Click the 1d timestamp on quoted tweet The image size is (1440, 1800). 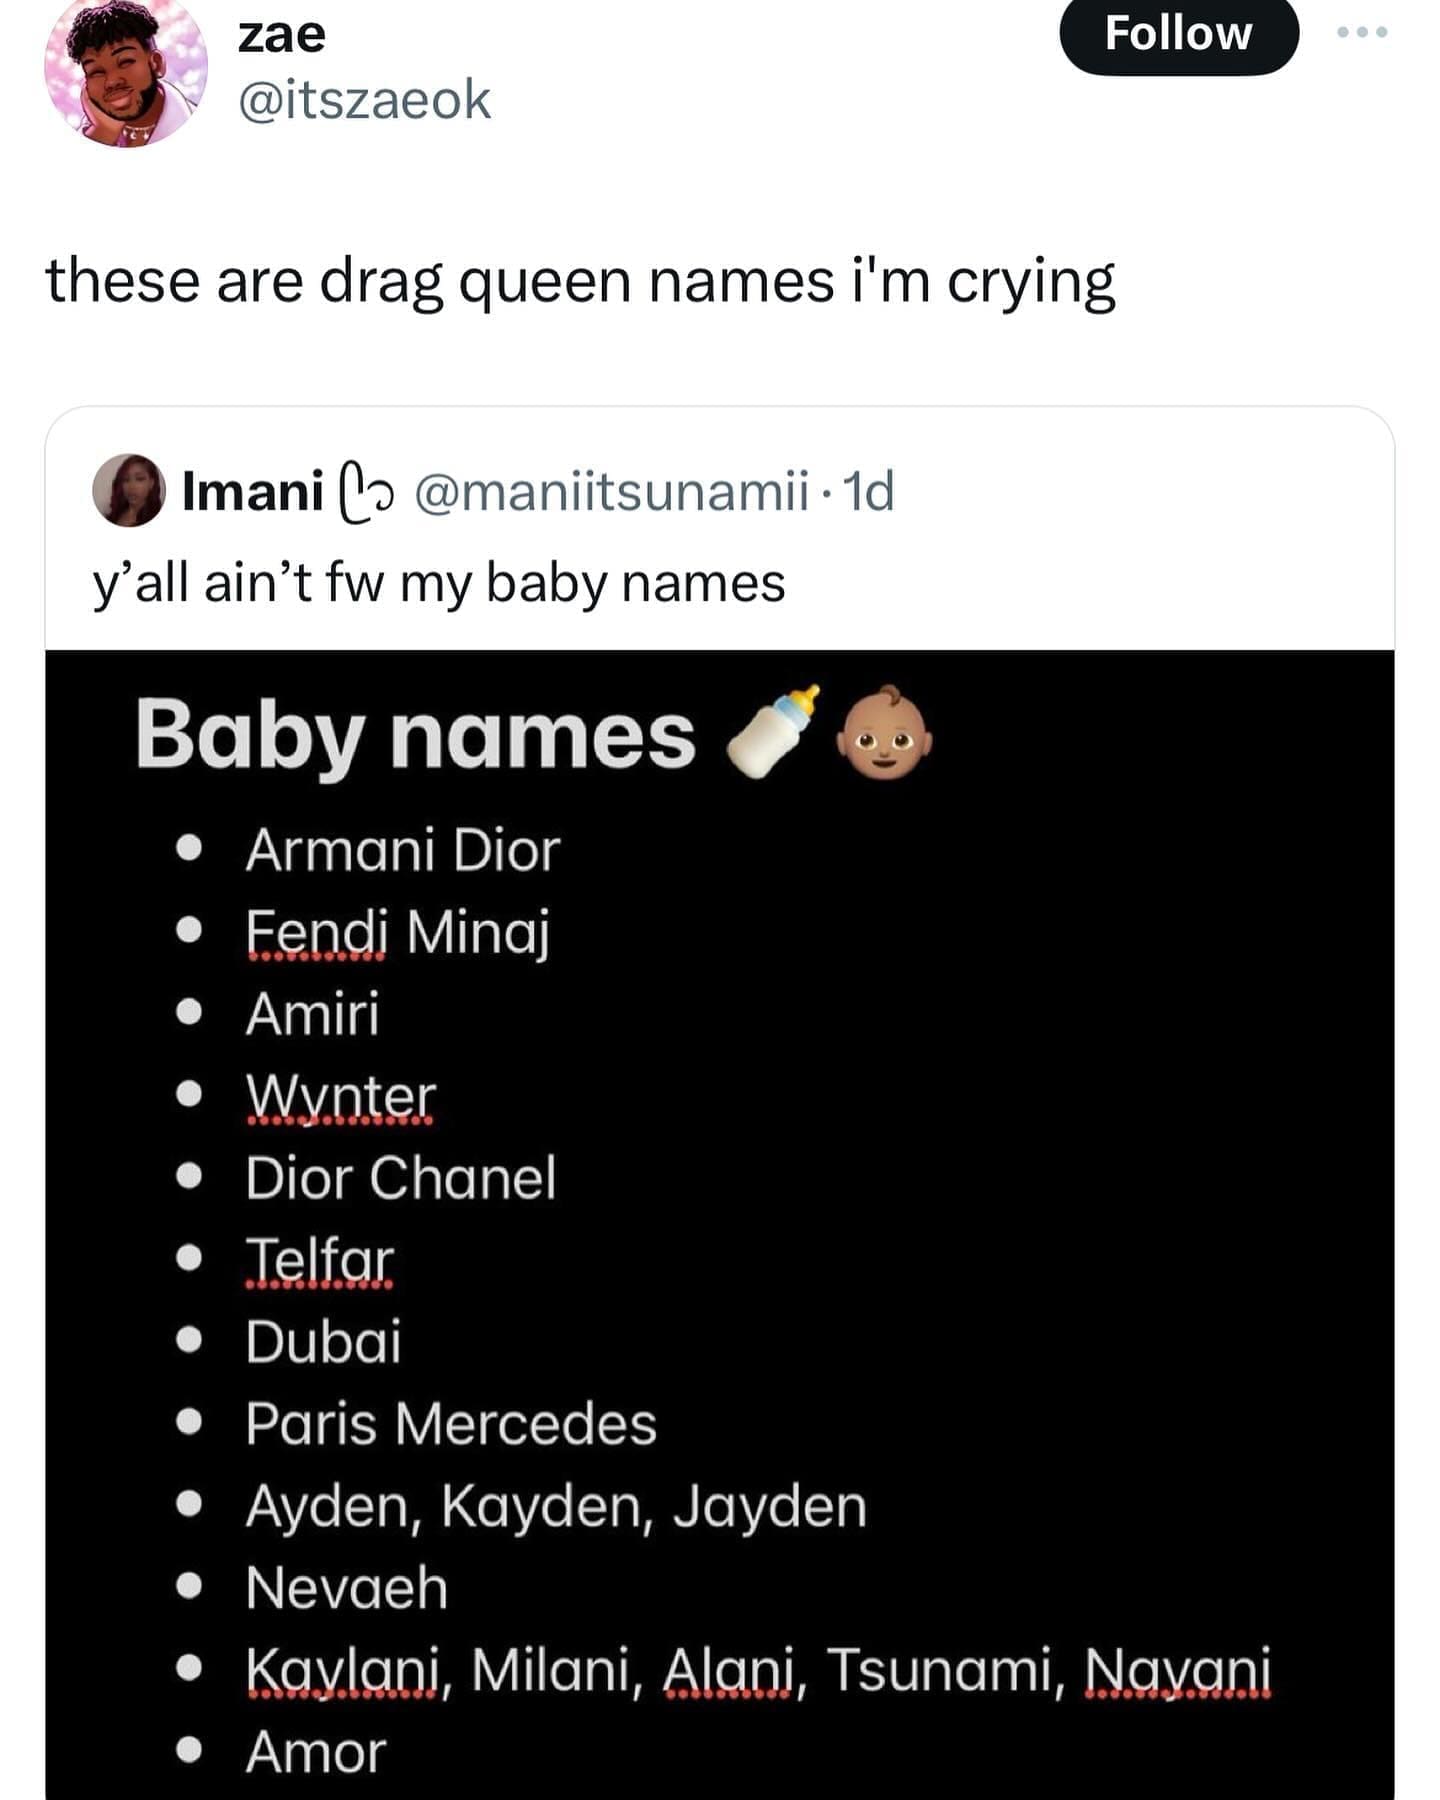tap(868, 491)
